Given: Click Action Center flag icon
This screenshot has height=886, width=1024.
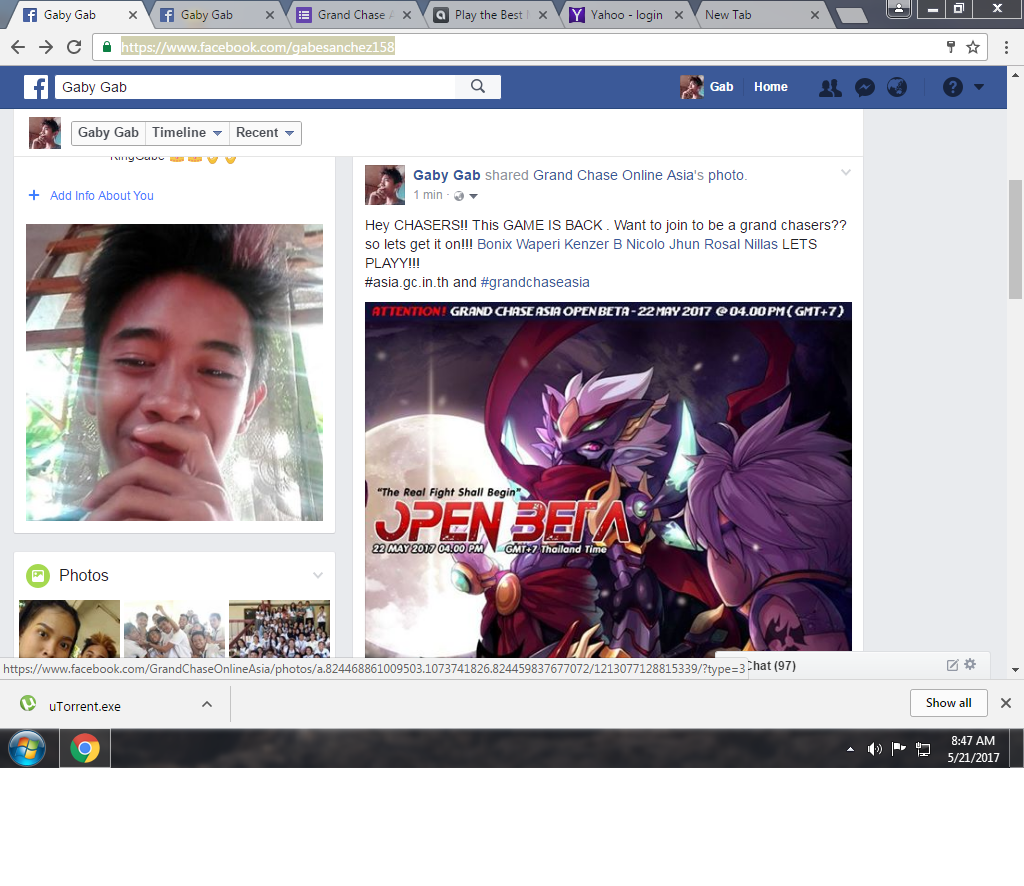Looking at the screenshot, I should click(x=899, y=748).
